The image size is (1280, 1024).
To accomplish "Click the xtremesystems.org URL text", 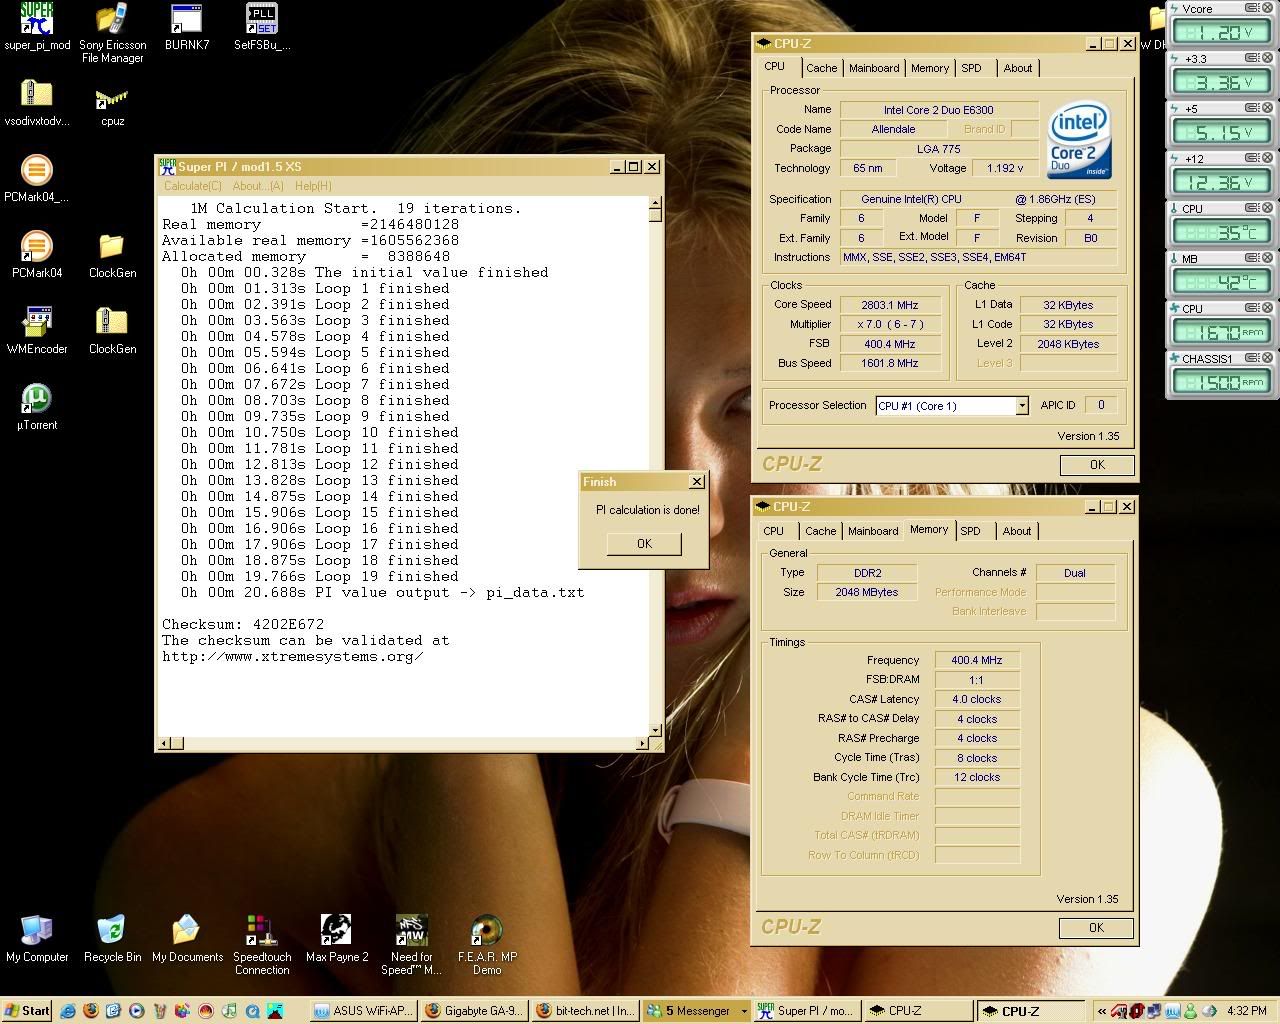I will pos(292,656).
